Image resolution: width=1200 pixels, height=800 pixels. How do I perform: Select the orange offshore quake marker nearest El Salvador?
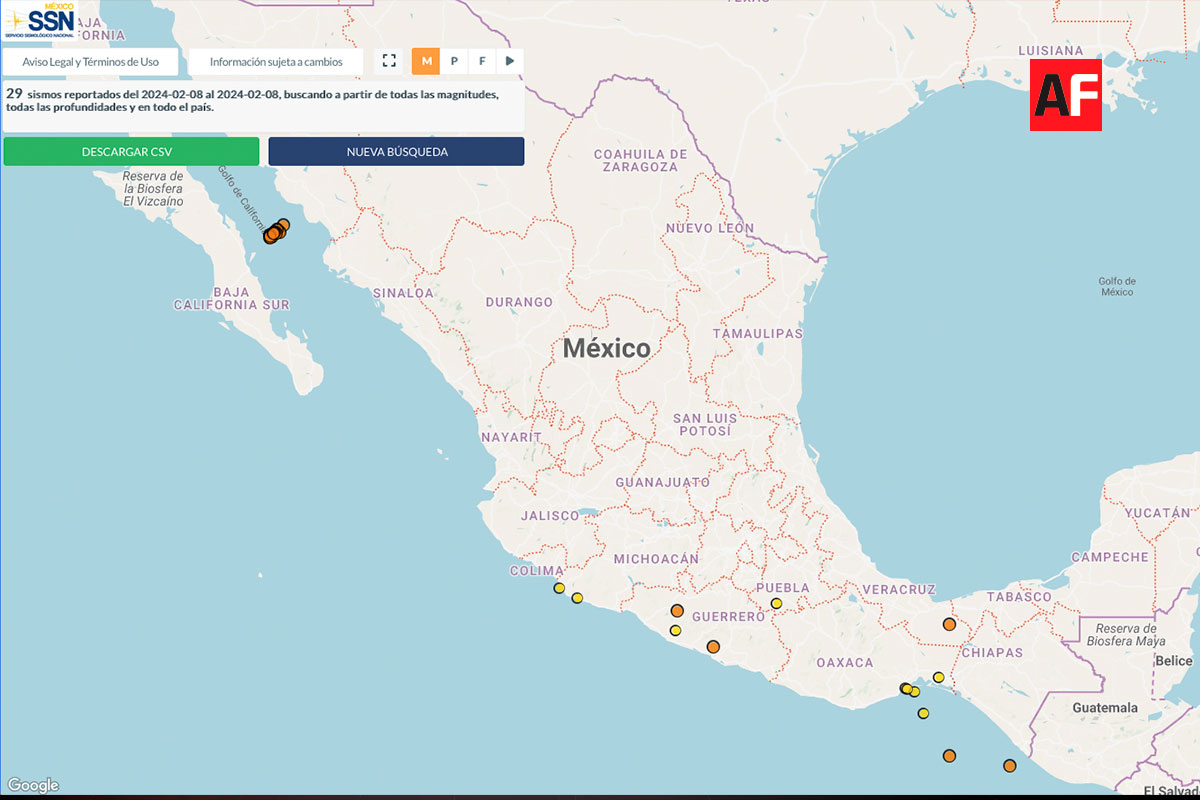point(1009,766)
